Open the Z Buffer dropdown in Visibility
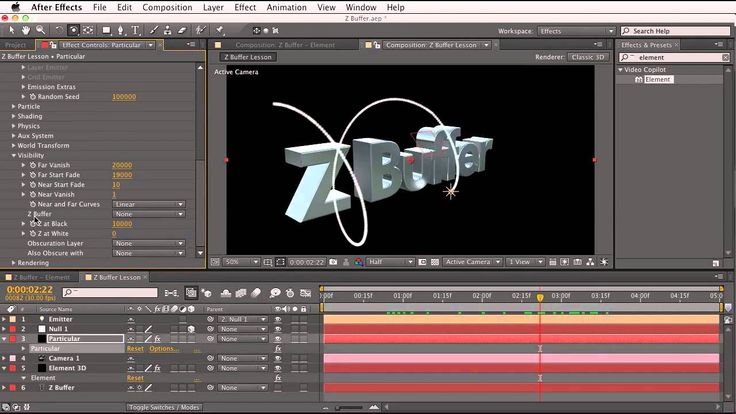 pos(150,214)
